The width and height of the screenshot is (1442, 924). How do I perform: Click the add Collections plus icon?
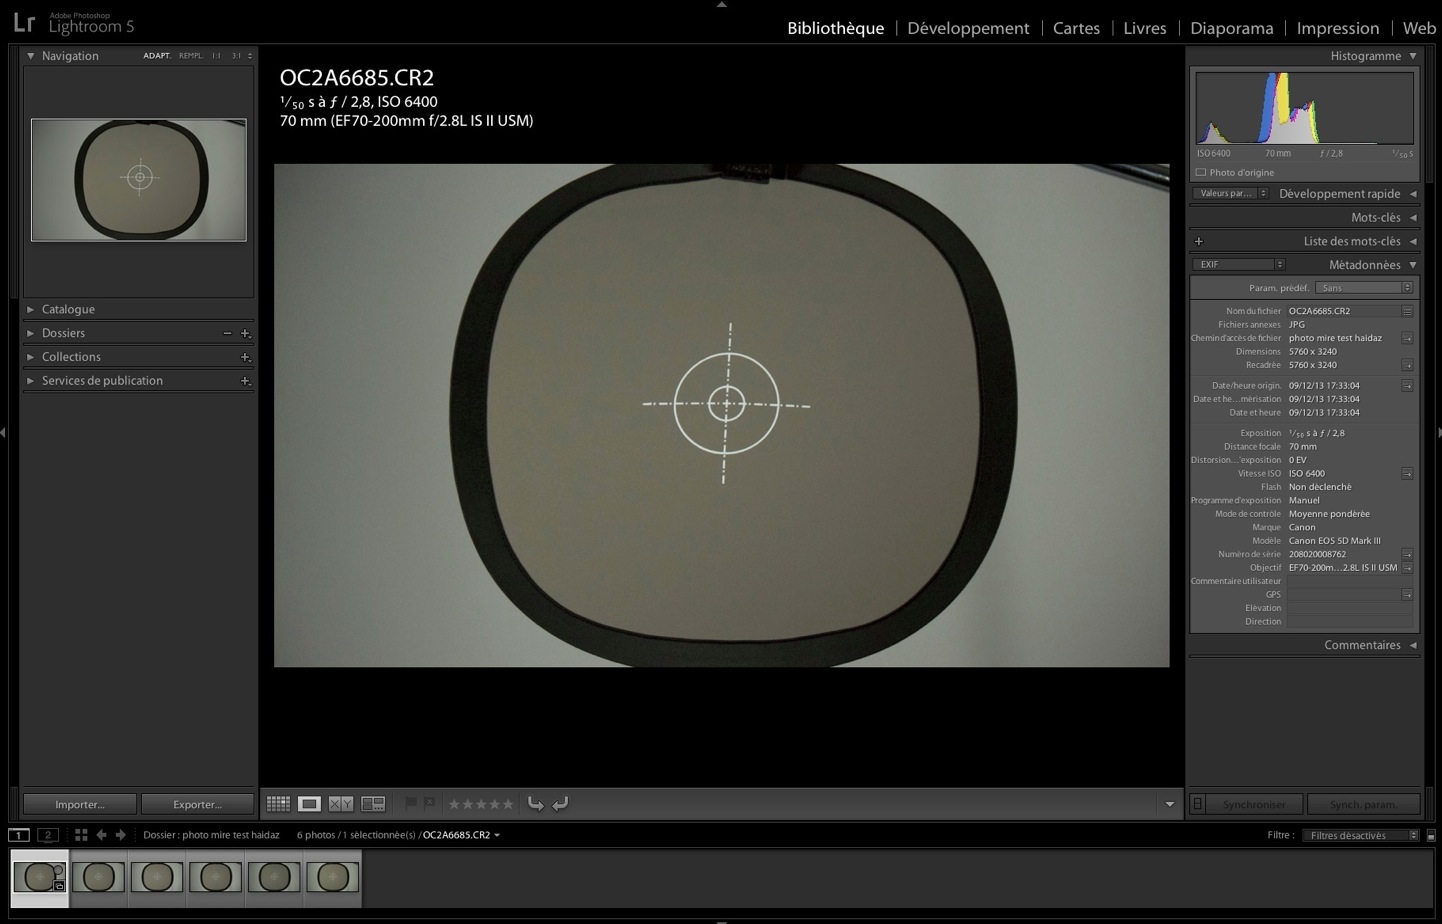click(x=245, y=357)
